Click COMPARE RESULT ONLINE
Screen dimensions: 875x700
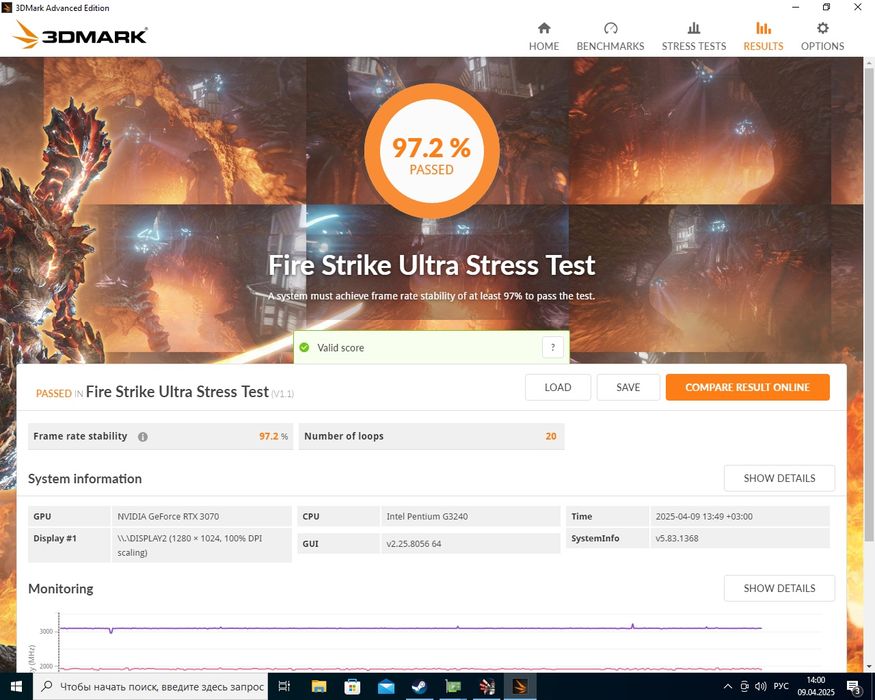point(747,387)
